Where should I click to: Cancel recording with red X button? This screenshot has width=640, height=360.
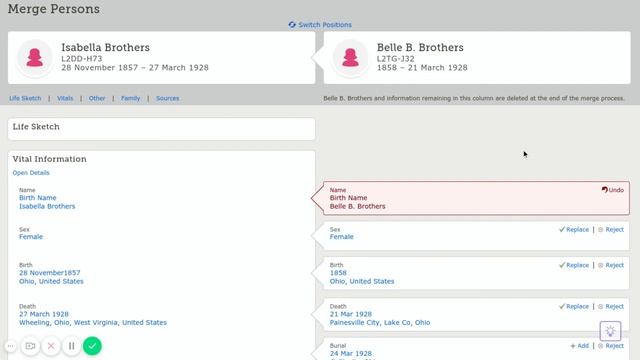point(51,346)
